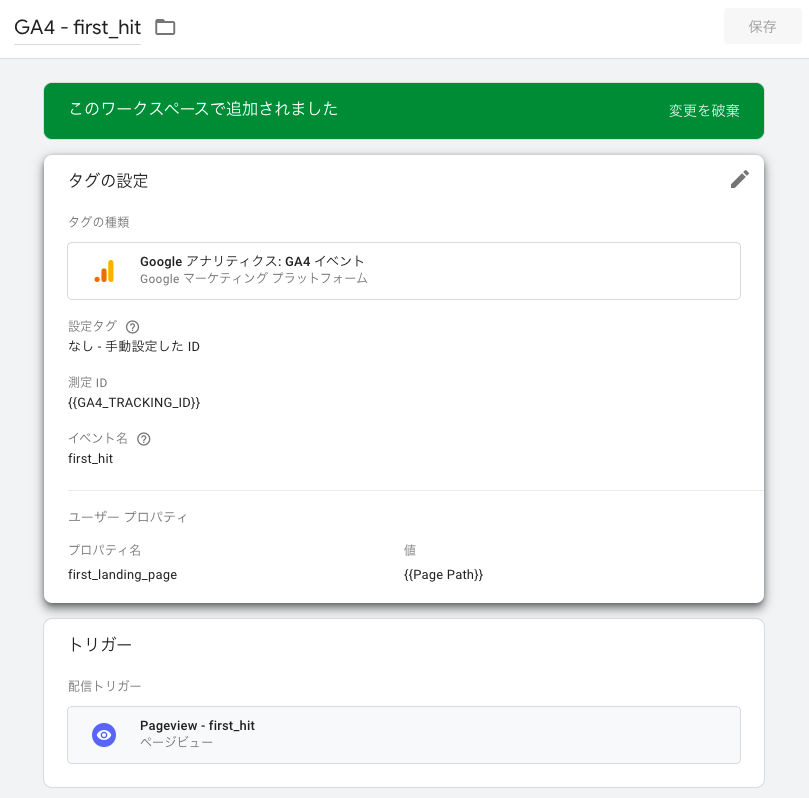Click the GA4 - first_hit tag name field
The height and width of the screenshot is (798, 809).
click(x=78, y=27)
